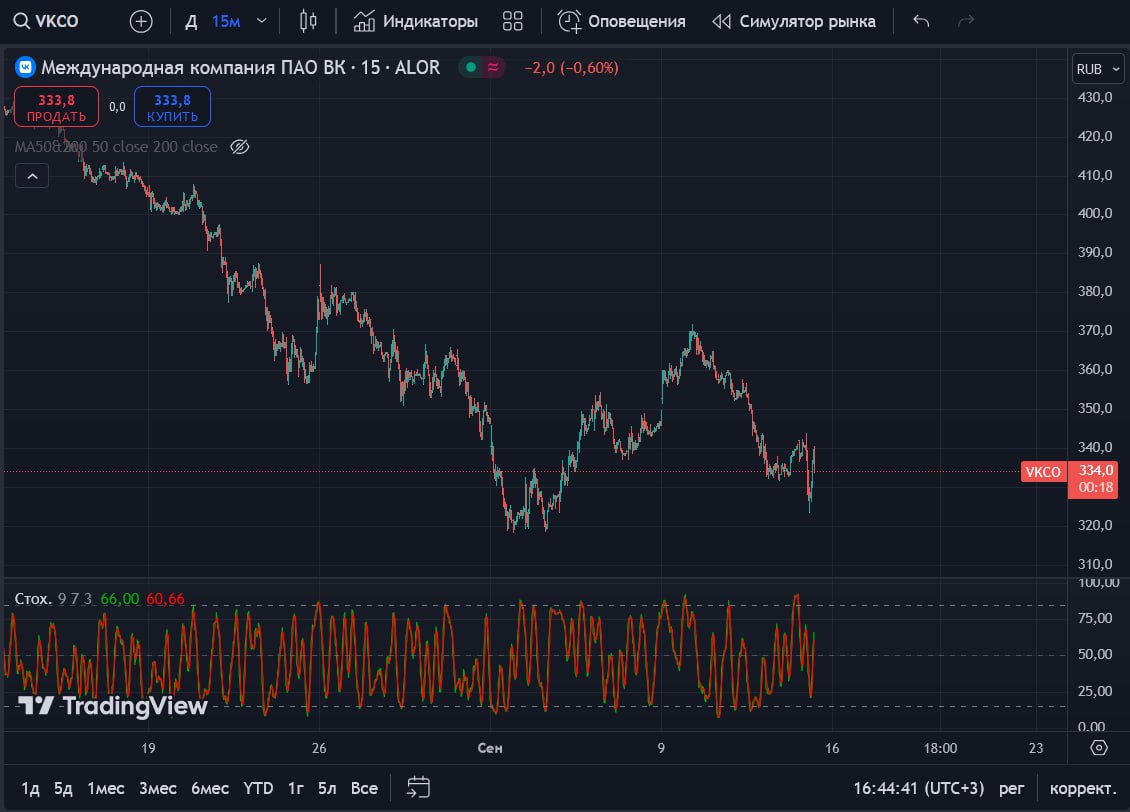Click the stochastic value 66,00
The height and width of the screenshot is (812, 1130).
pyautogui.click(x=120, y=599)
